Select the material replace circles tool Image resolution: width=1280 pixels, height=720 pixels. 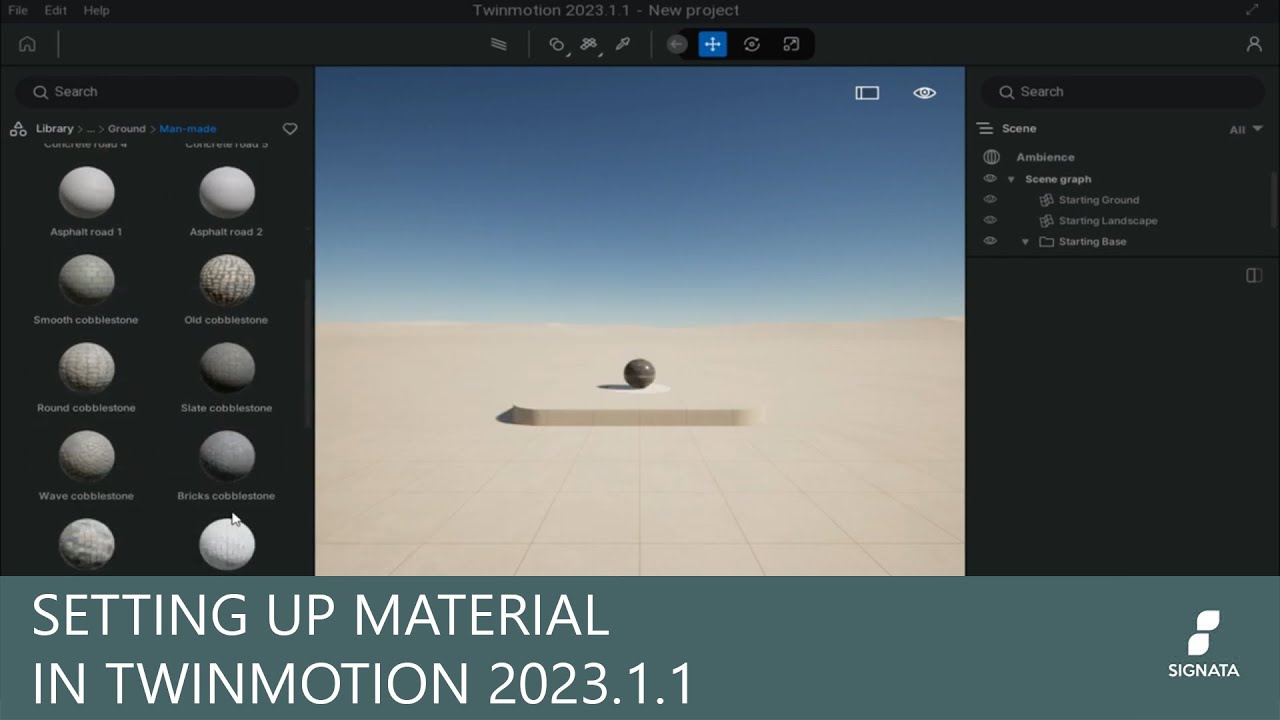[557, 44]
